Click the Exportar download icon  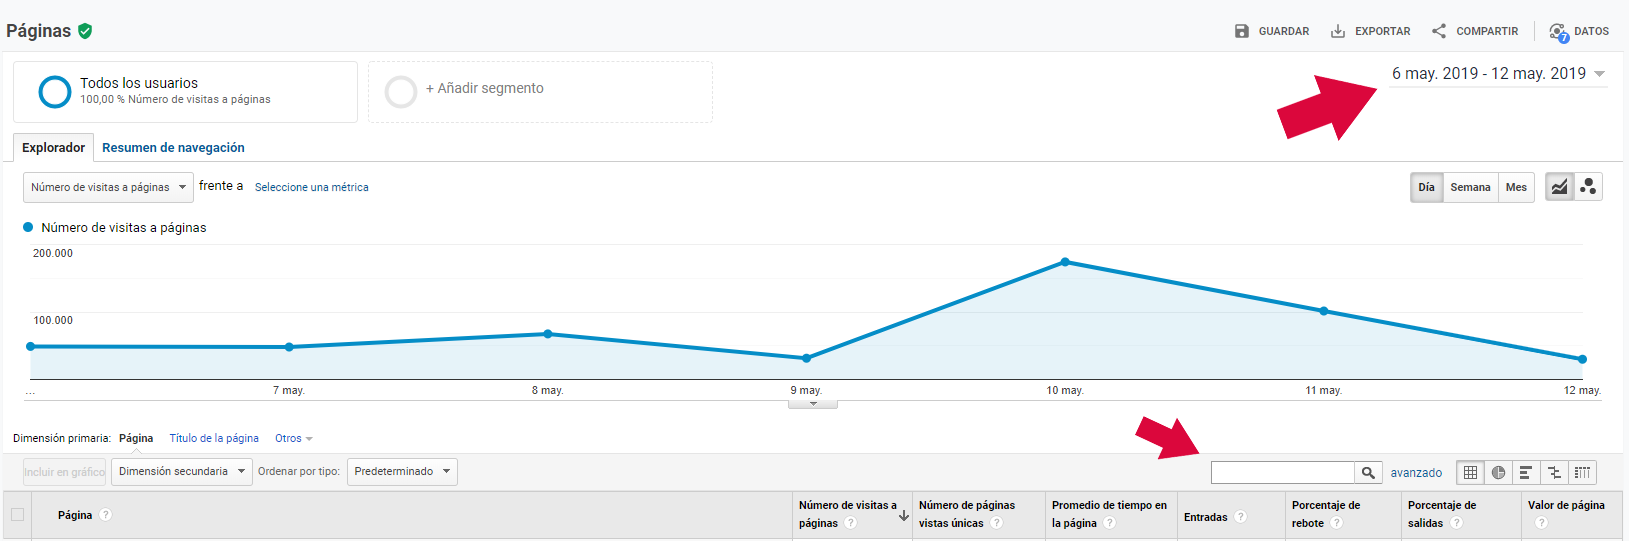pos(1338,31)
